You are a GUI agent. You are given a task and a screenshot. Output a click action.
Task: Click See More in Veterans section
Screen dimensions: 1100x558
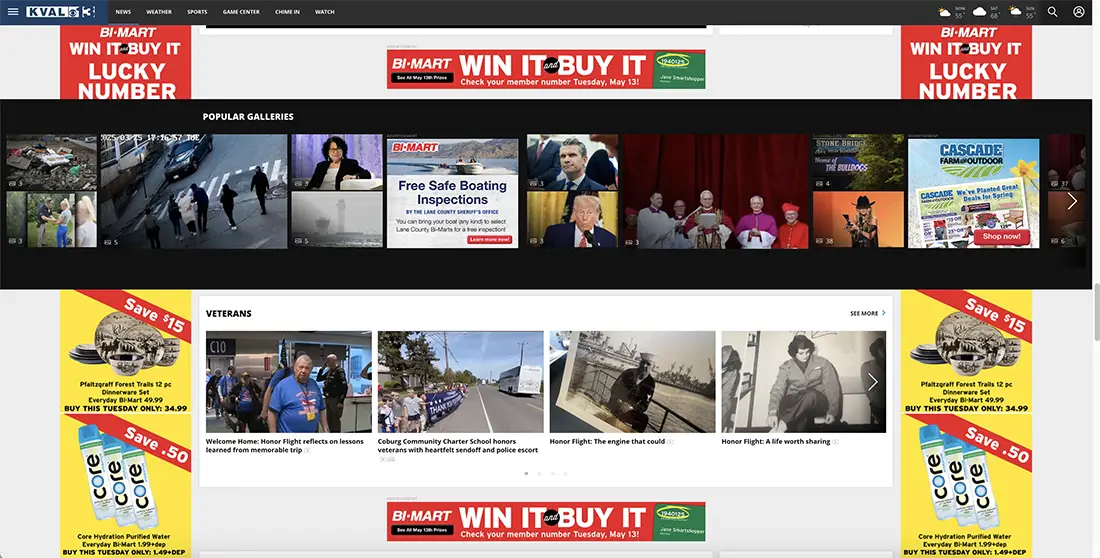pyautogui.click(x=868, y=313)
